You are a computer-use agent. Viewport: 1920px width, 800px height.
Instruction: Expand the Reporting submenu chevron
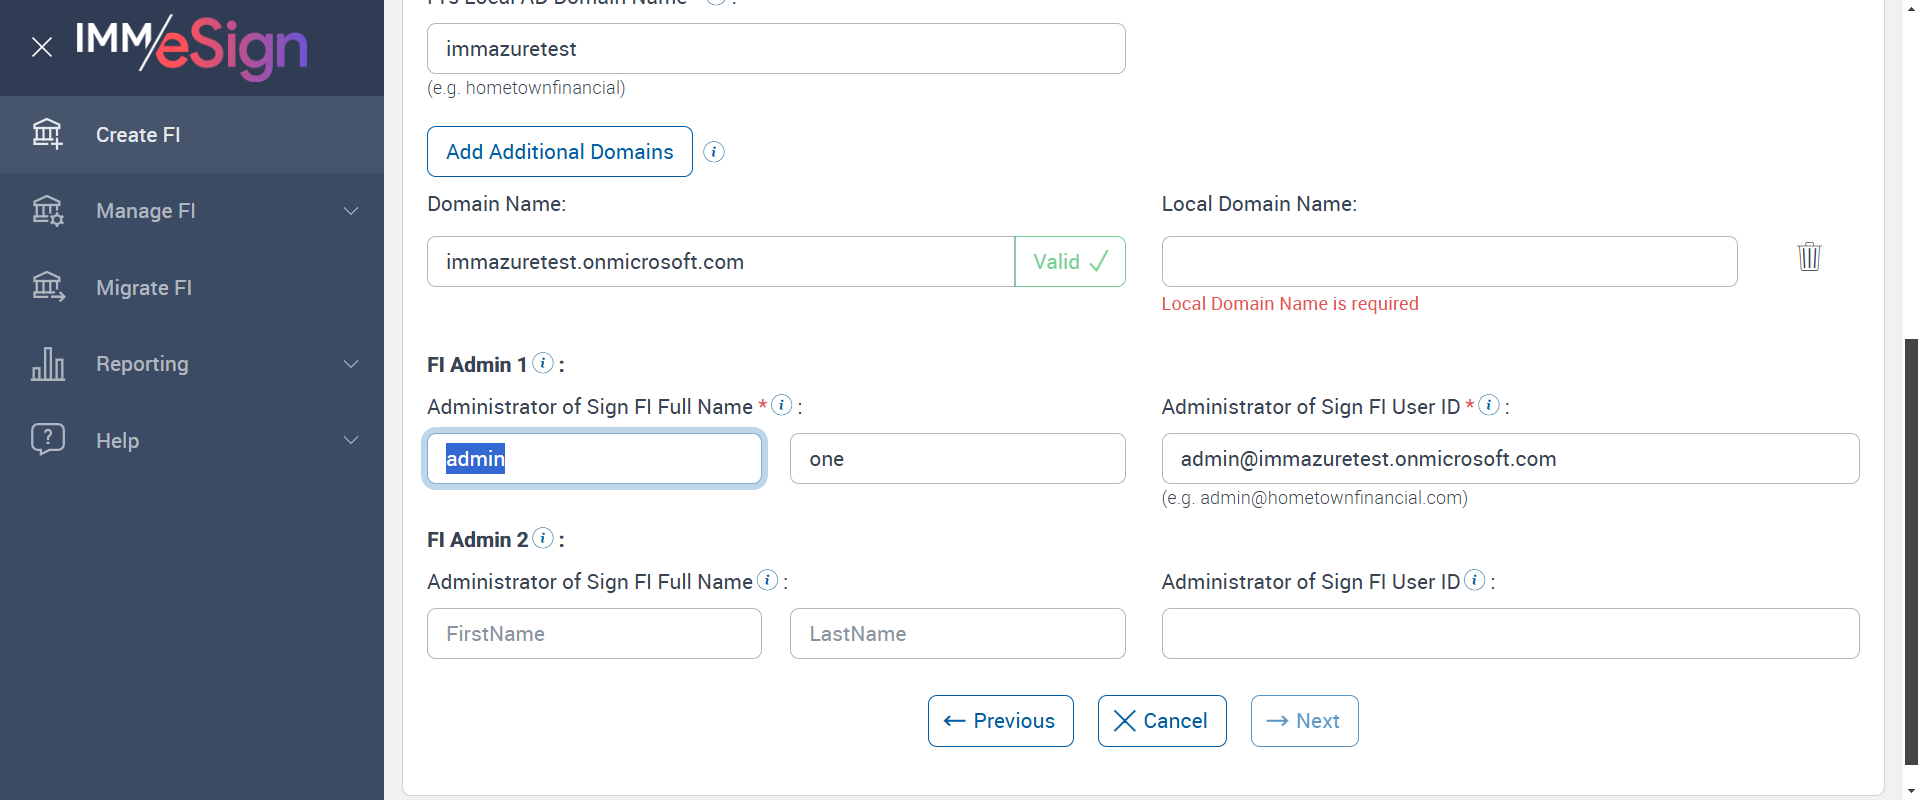tap(351, 364)
